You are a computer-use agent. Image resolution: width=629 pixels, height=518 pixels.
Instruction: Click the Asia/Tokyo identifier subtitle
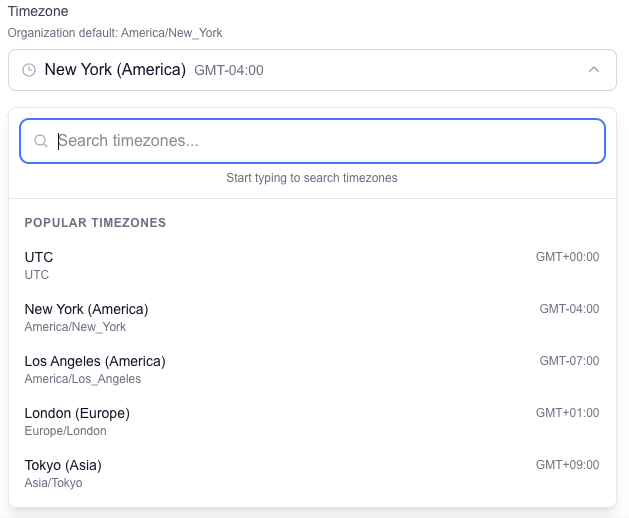coord(53,483)
